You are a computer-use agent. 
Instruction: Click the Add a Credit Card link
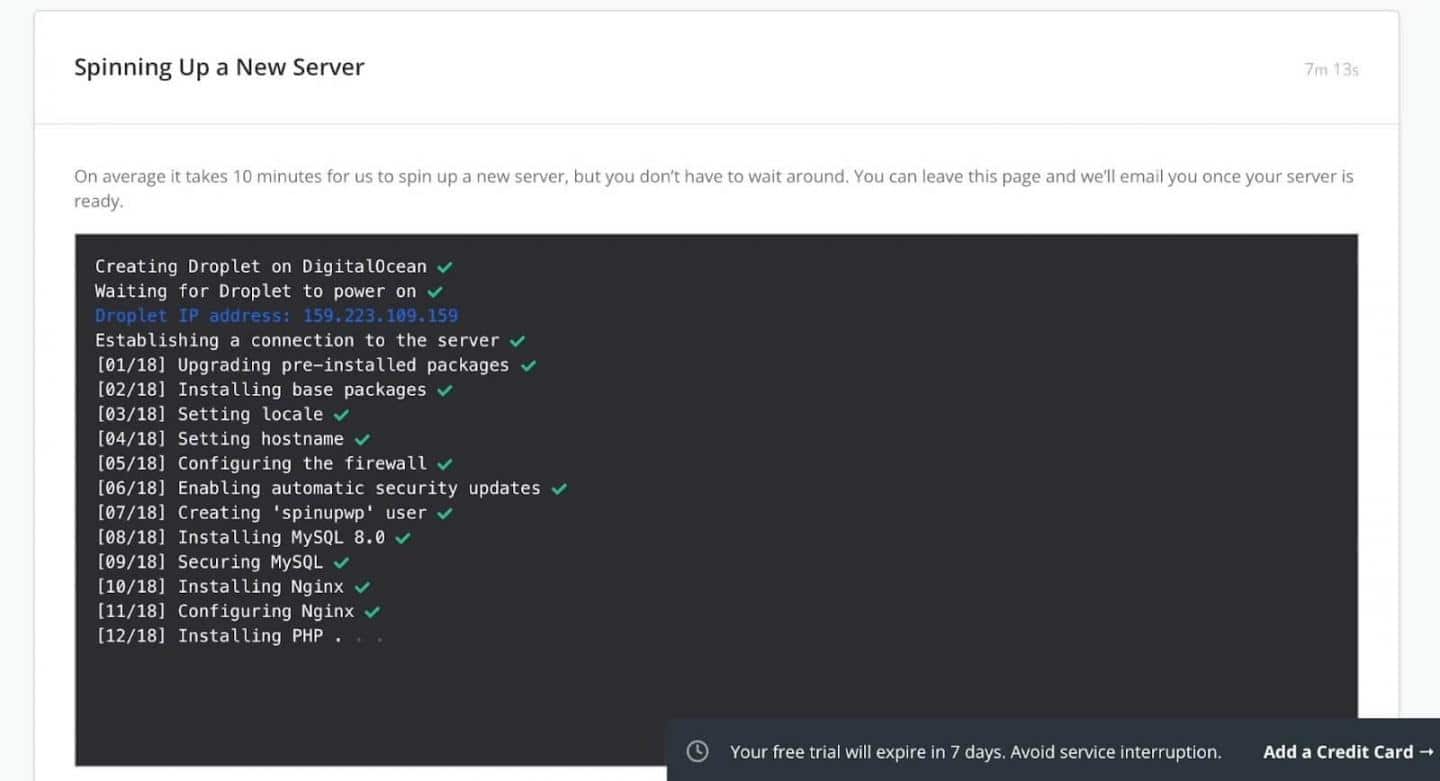1347,752
